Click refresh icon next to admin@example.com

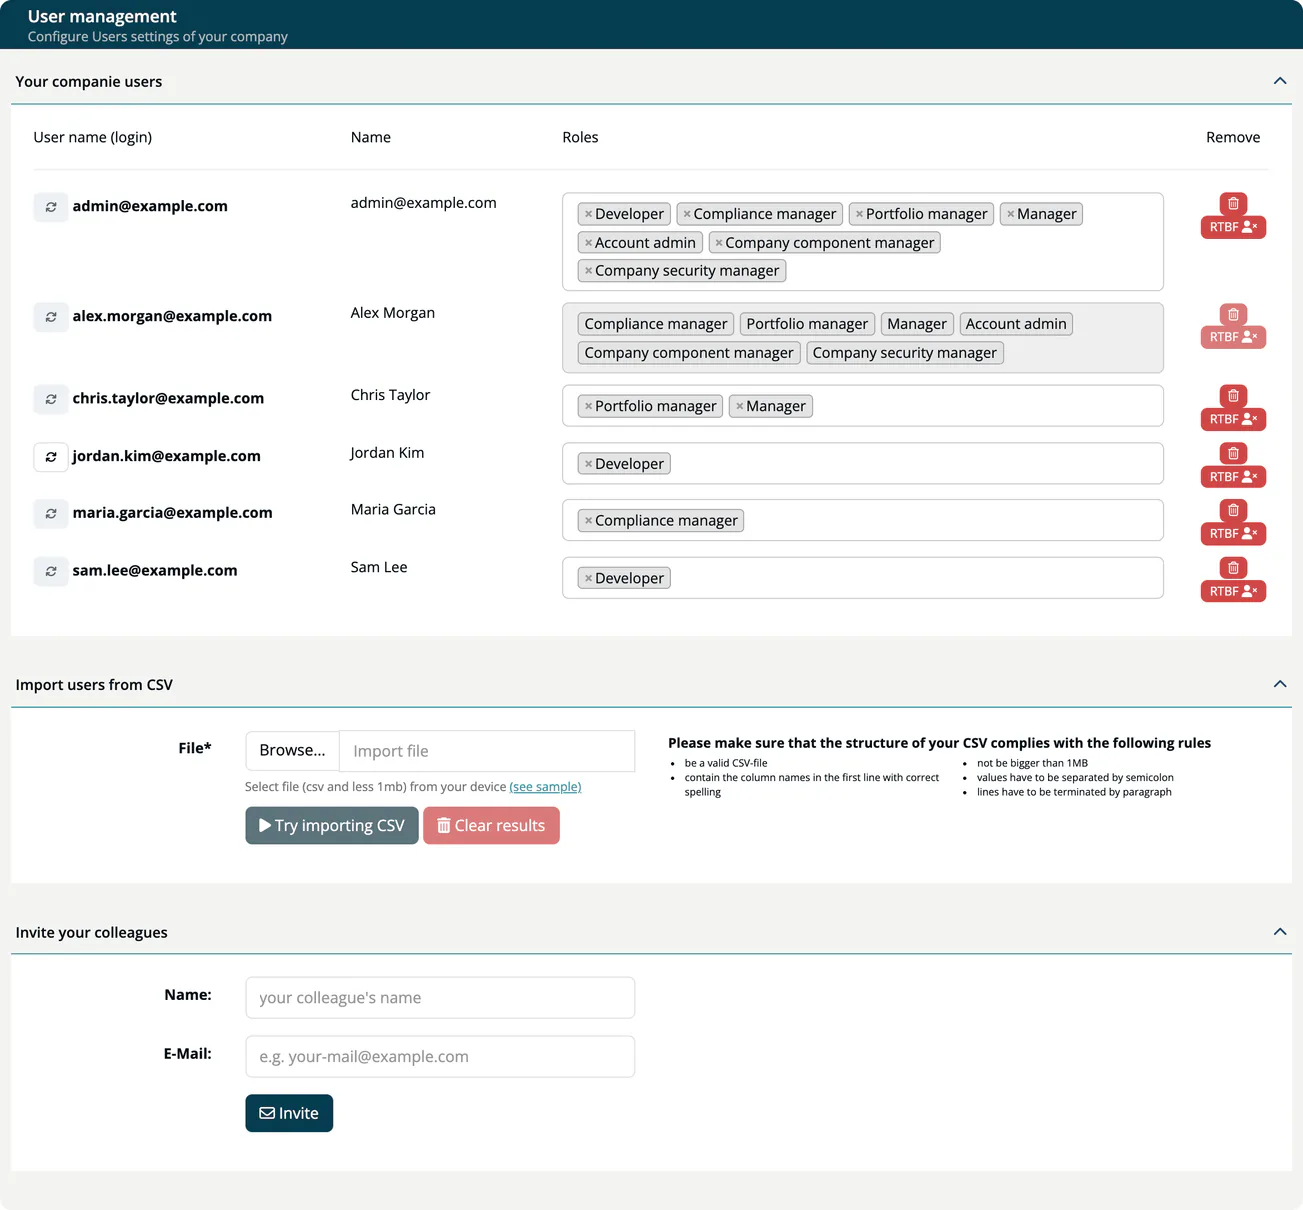(51, 207)
